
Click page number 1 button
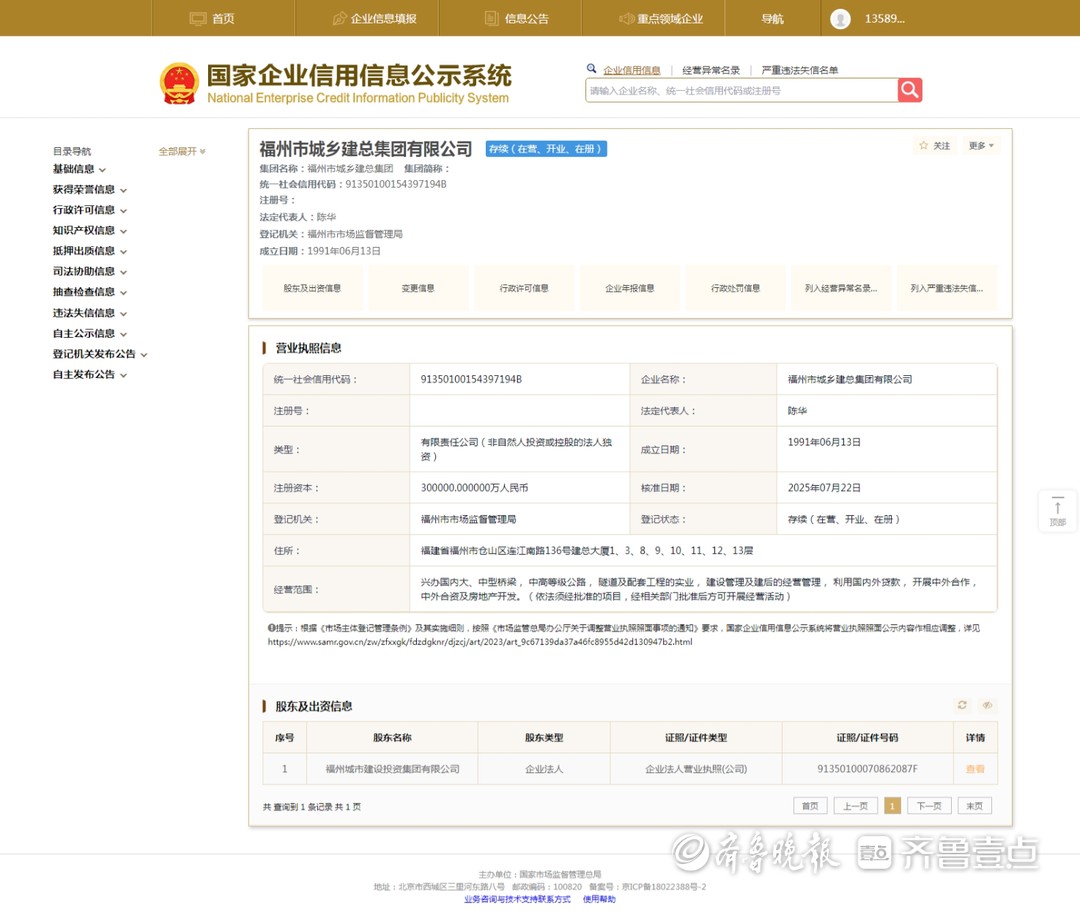point(893,806)
